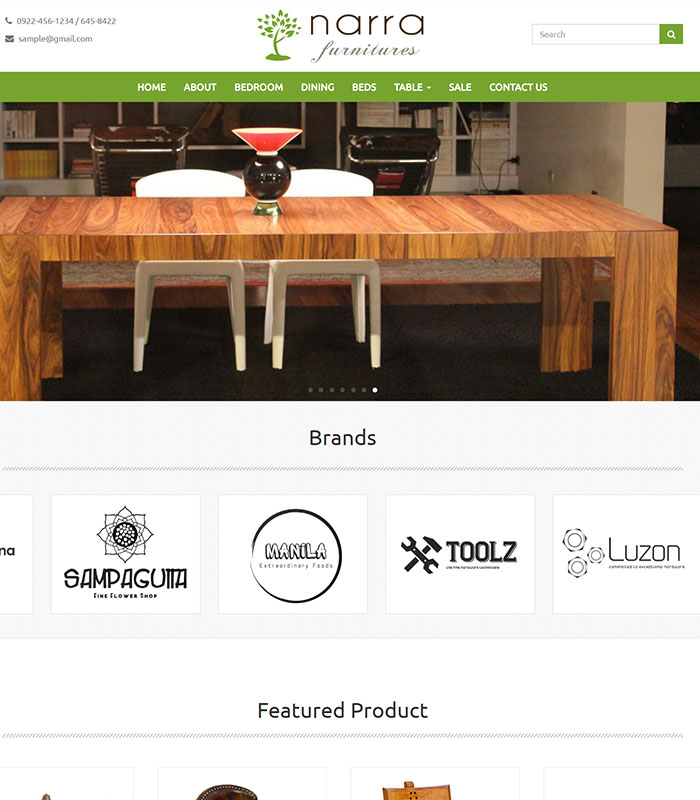The image size is (700, 800).
Task: Select the fourth carousel slide dot
Action: point(342,390)
